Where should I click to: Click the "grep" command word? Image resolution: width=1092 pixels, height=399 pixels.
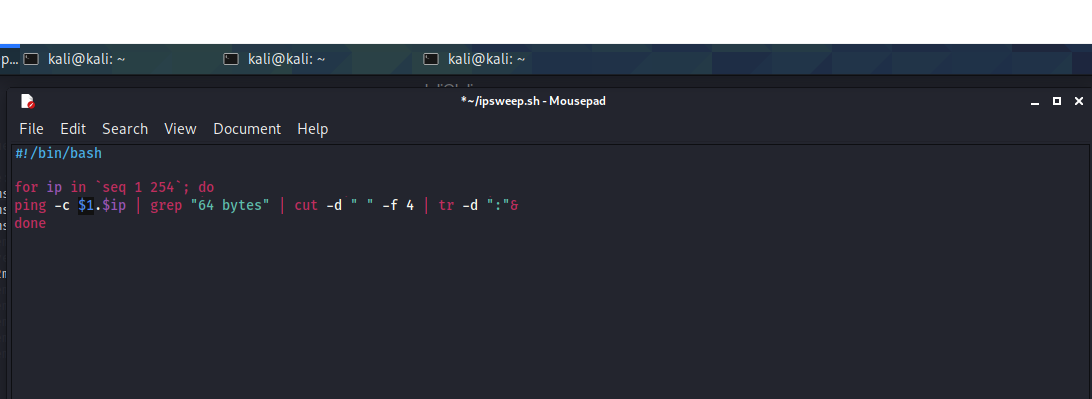click(166, 205)
